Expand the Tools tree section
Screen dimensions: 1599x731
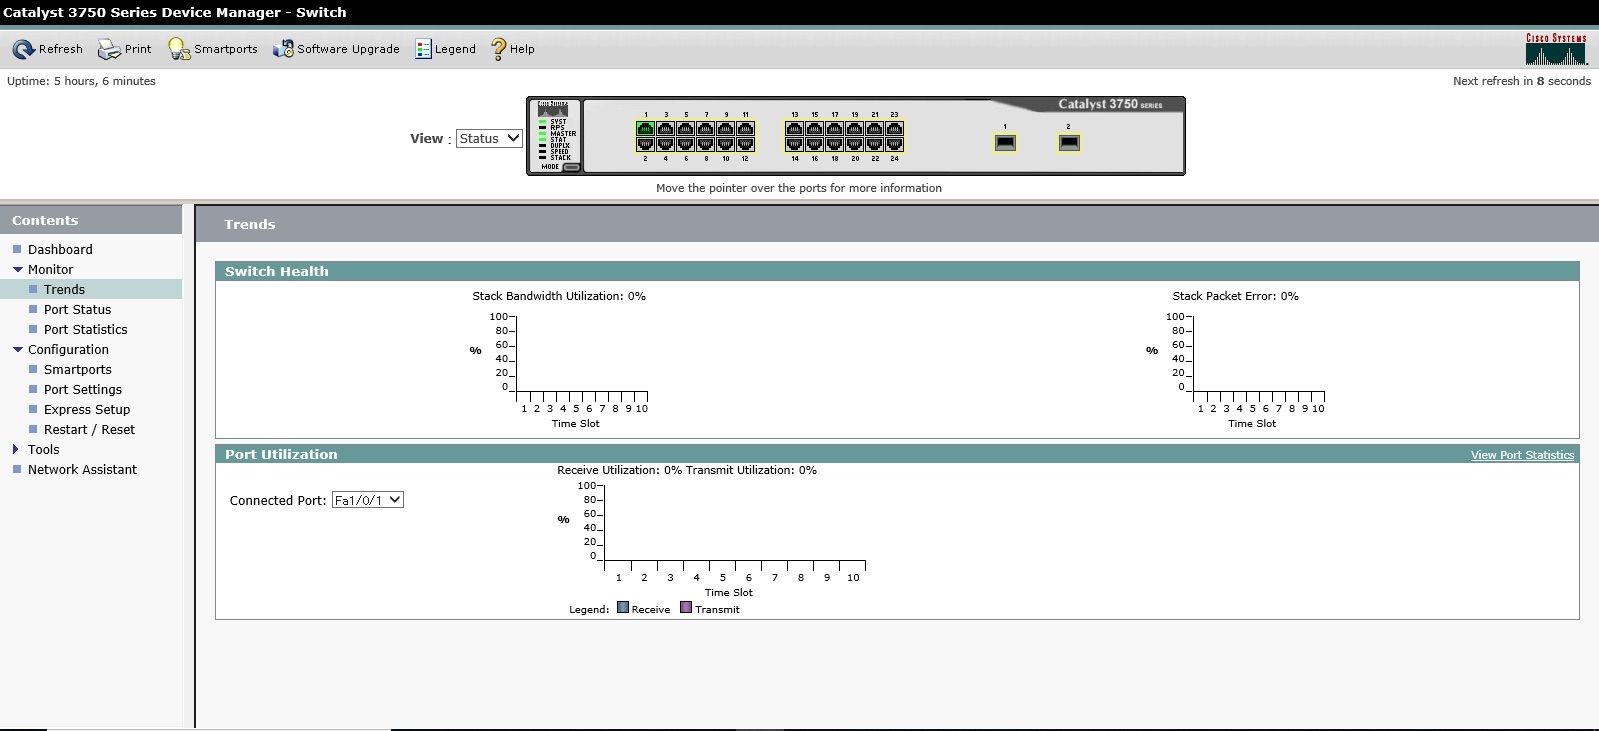pyautogui.click(x=16, y=450)
